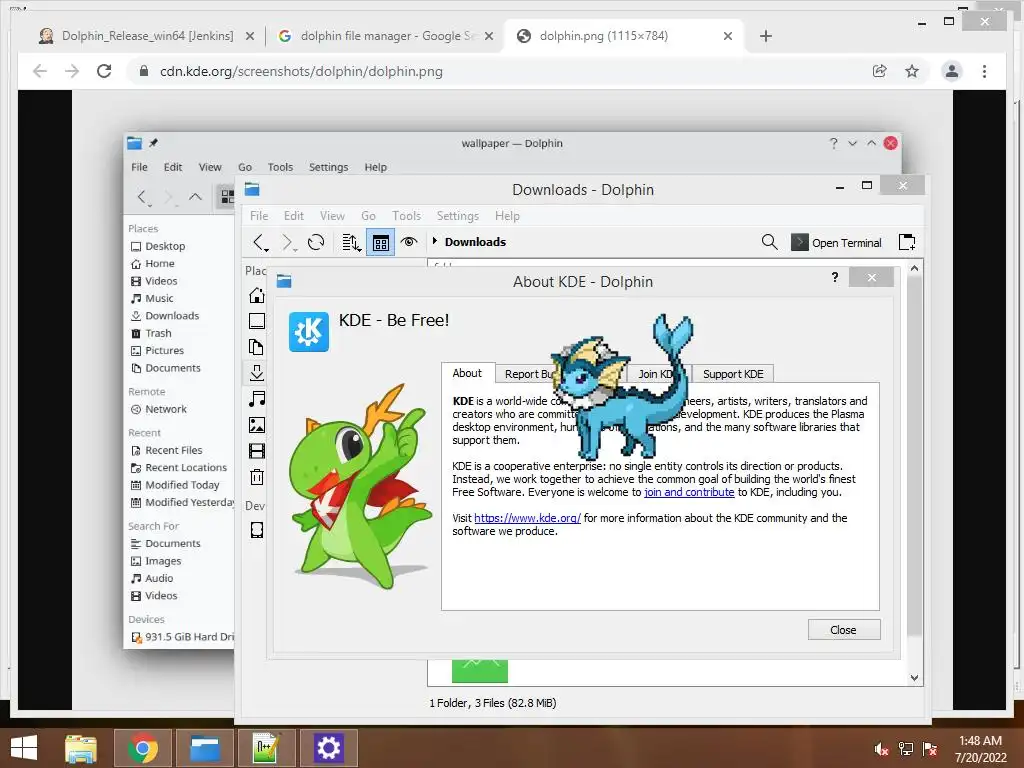Select Music in wallpaper Dolphin places
The height and width of the screenshot is (768, 1024).
pos(152,298)
